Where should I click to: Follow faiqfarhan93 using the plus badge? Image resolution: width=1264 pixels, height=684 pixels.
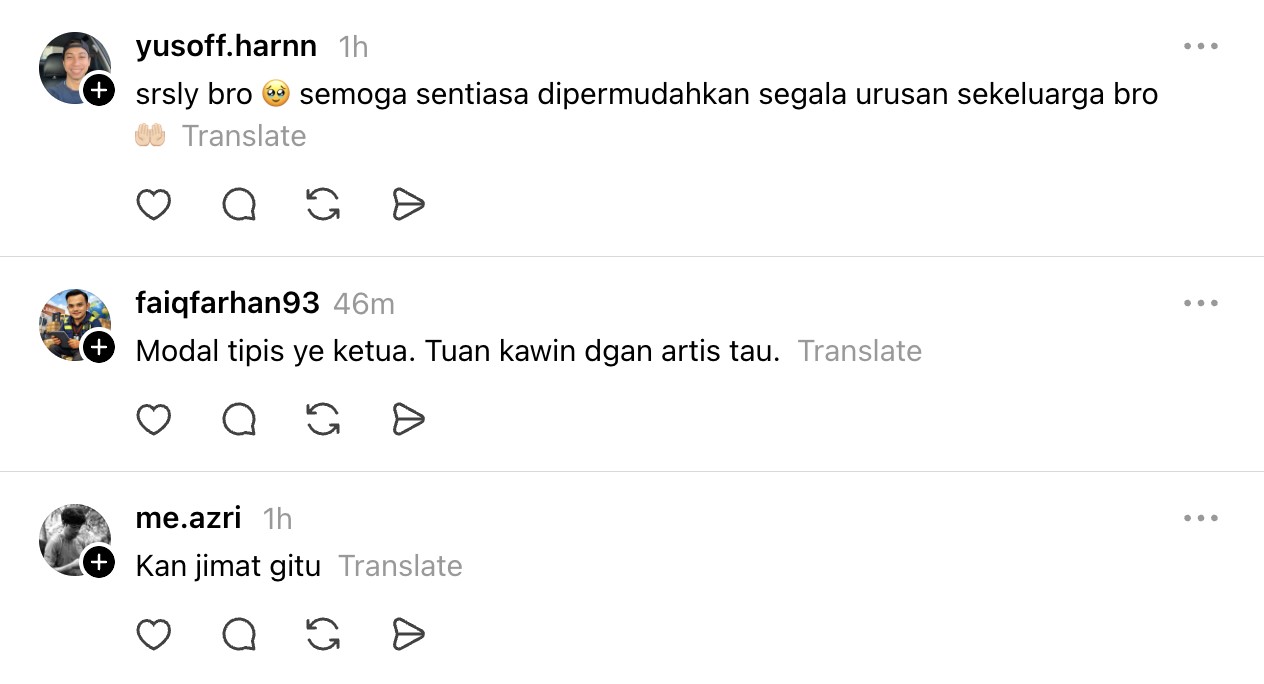[98, 348]
